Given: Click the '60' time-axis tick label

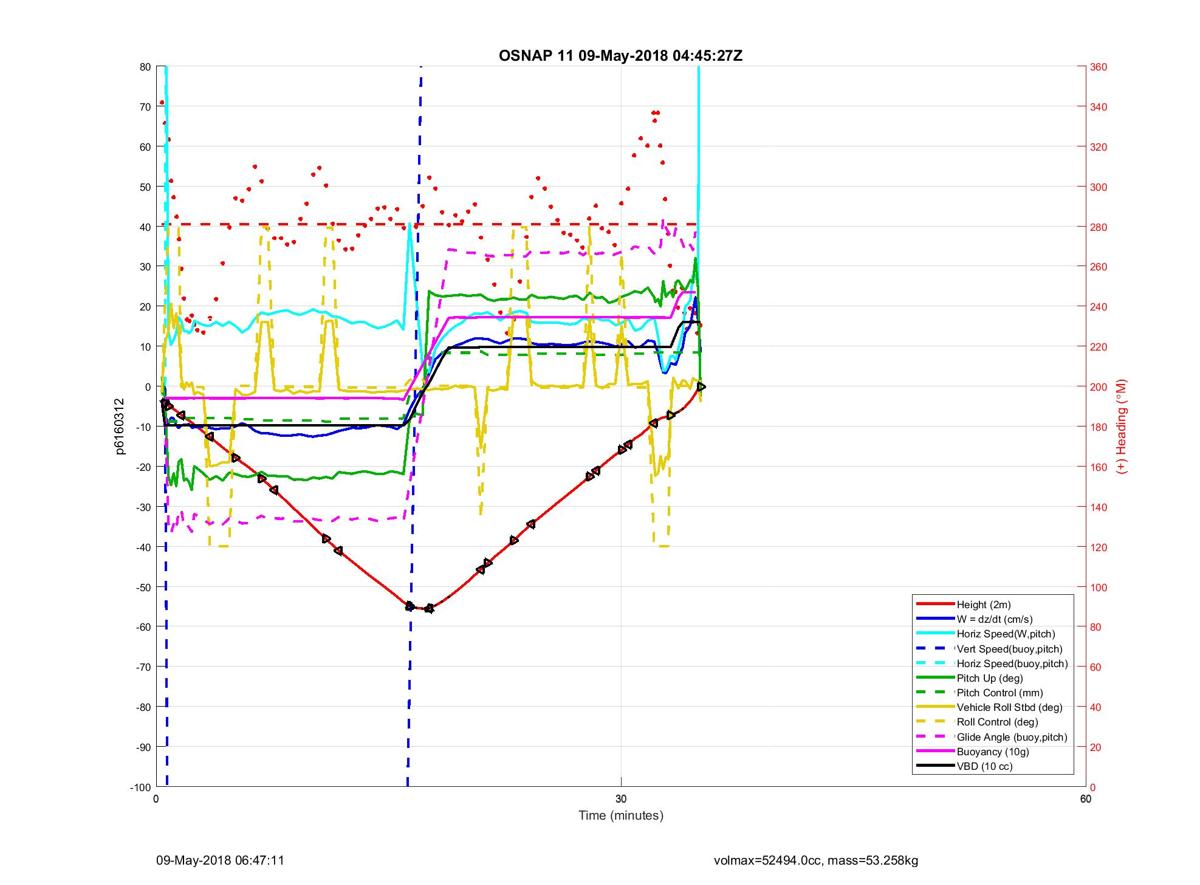Looking at the screenshot, I should [1085, 799].
